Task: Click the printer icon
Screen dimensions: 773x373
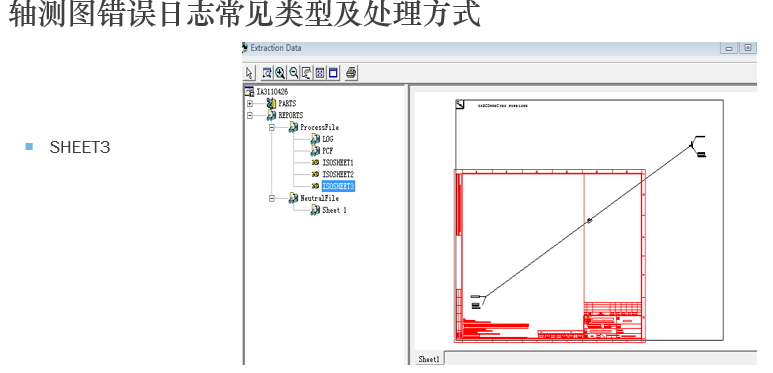Action: tap(351, 73)
